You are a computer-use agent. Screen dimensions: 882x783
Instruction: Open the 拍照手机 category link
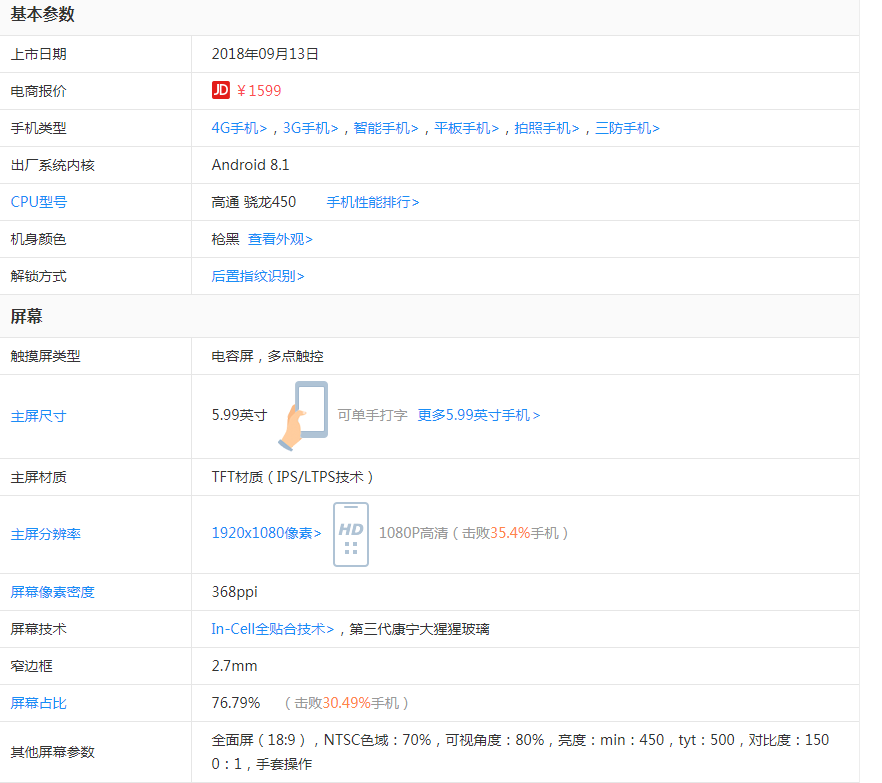(550, 128)
